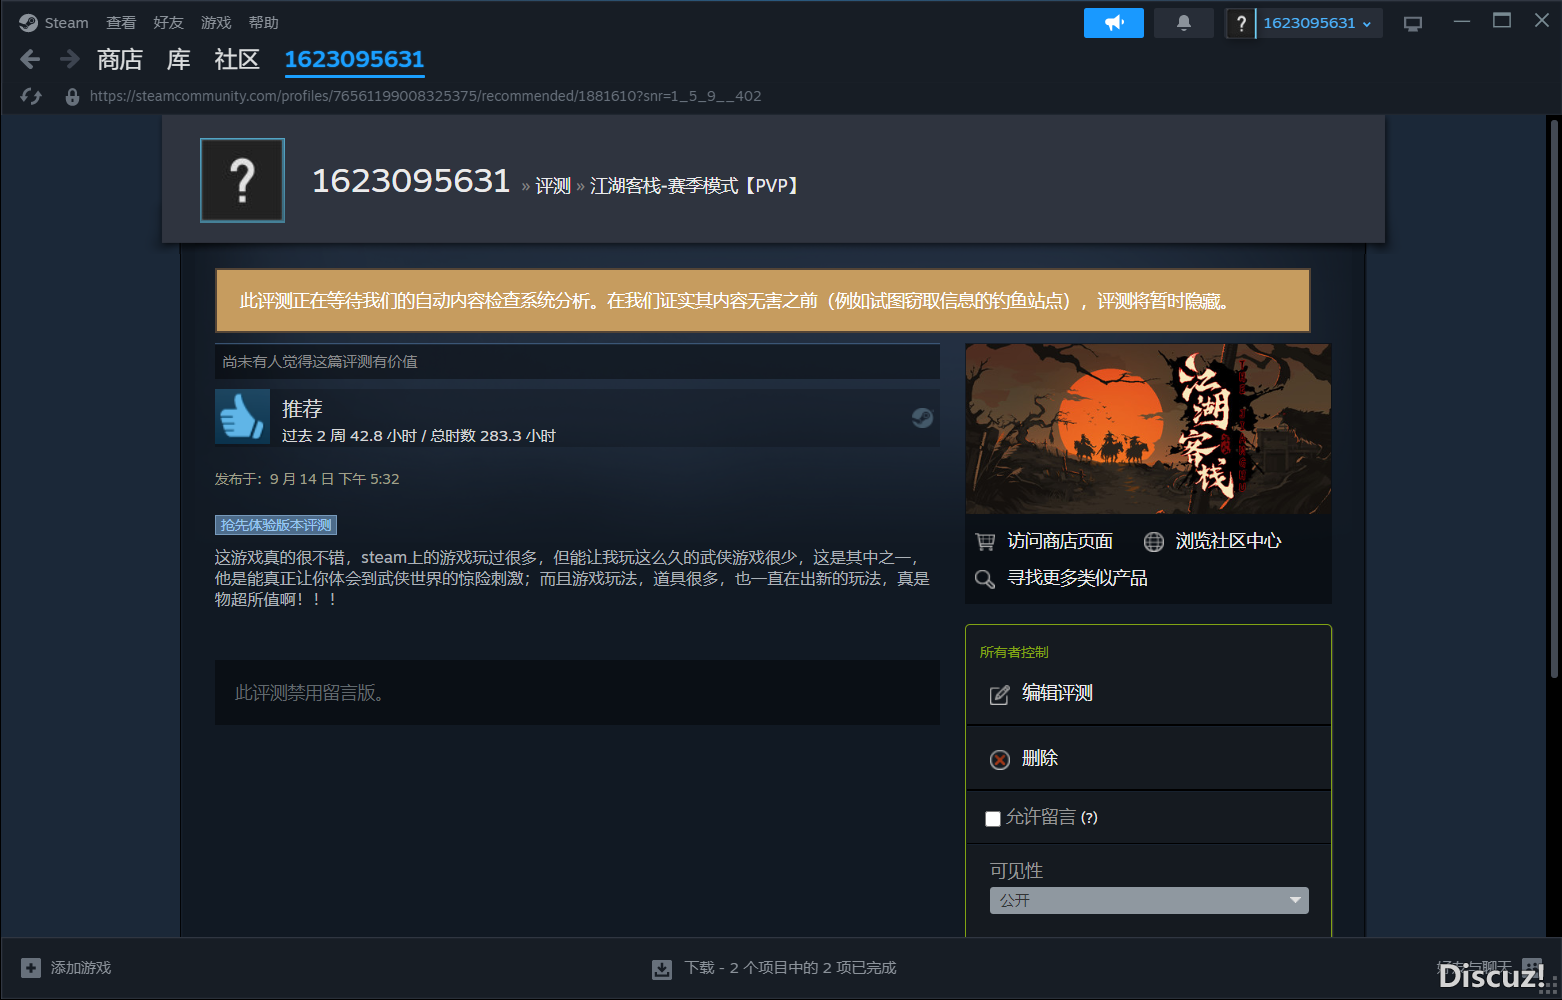Image resolution: width=1562 pixels, height=1000 pixels.
Task: Expand the 1623095631 account dropdown
Action: point(1318,23)
